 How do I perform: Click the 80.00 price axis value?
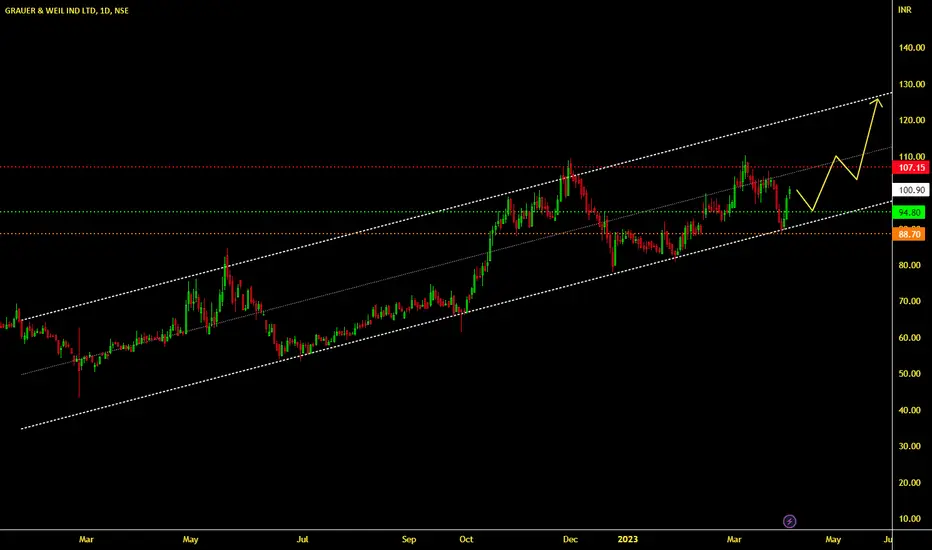(909, 265)
